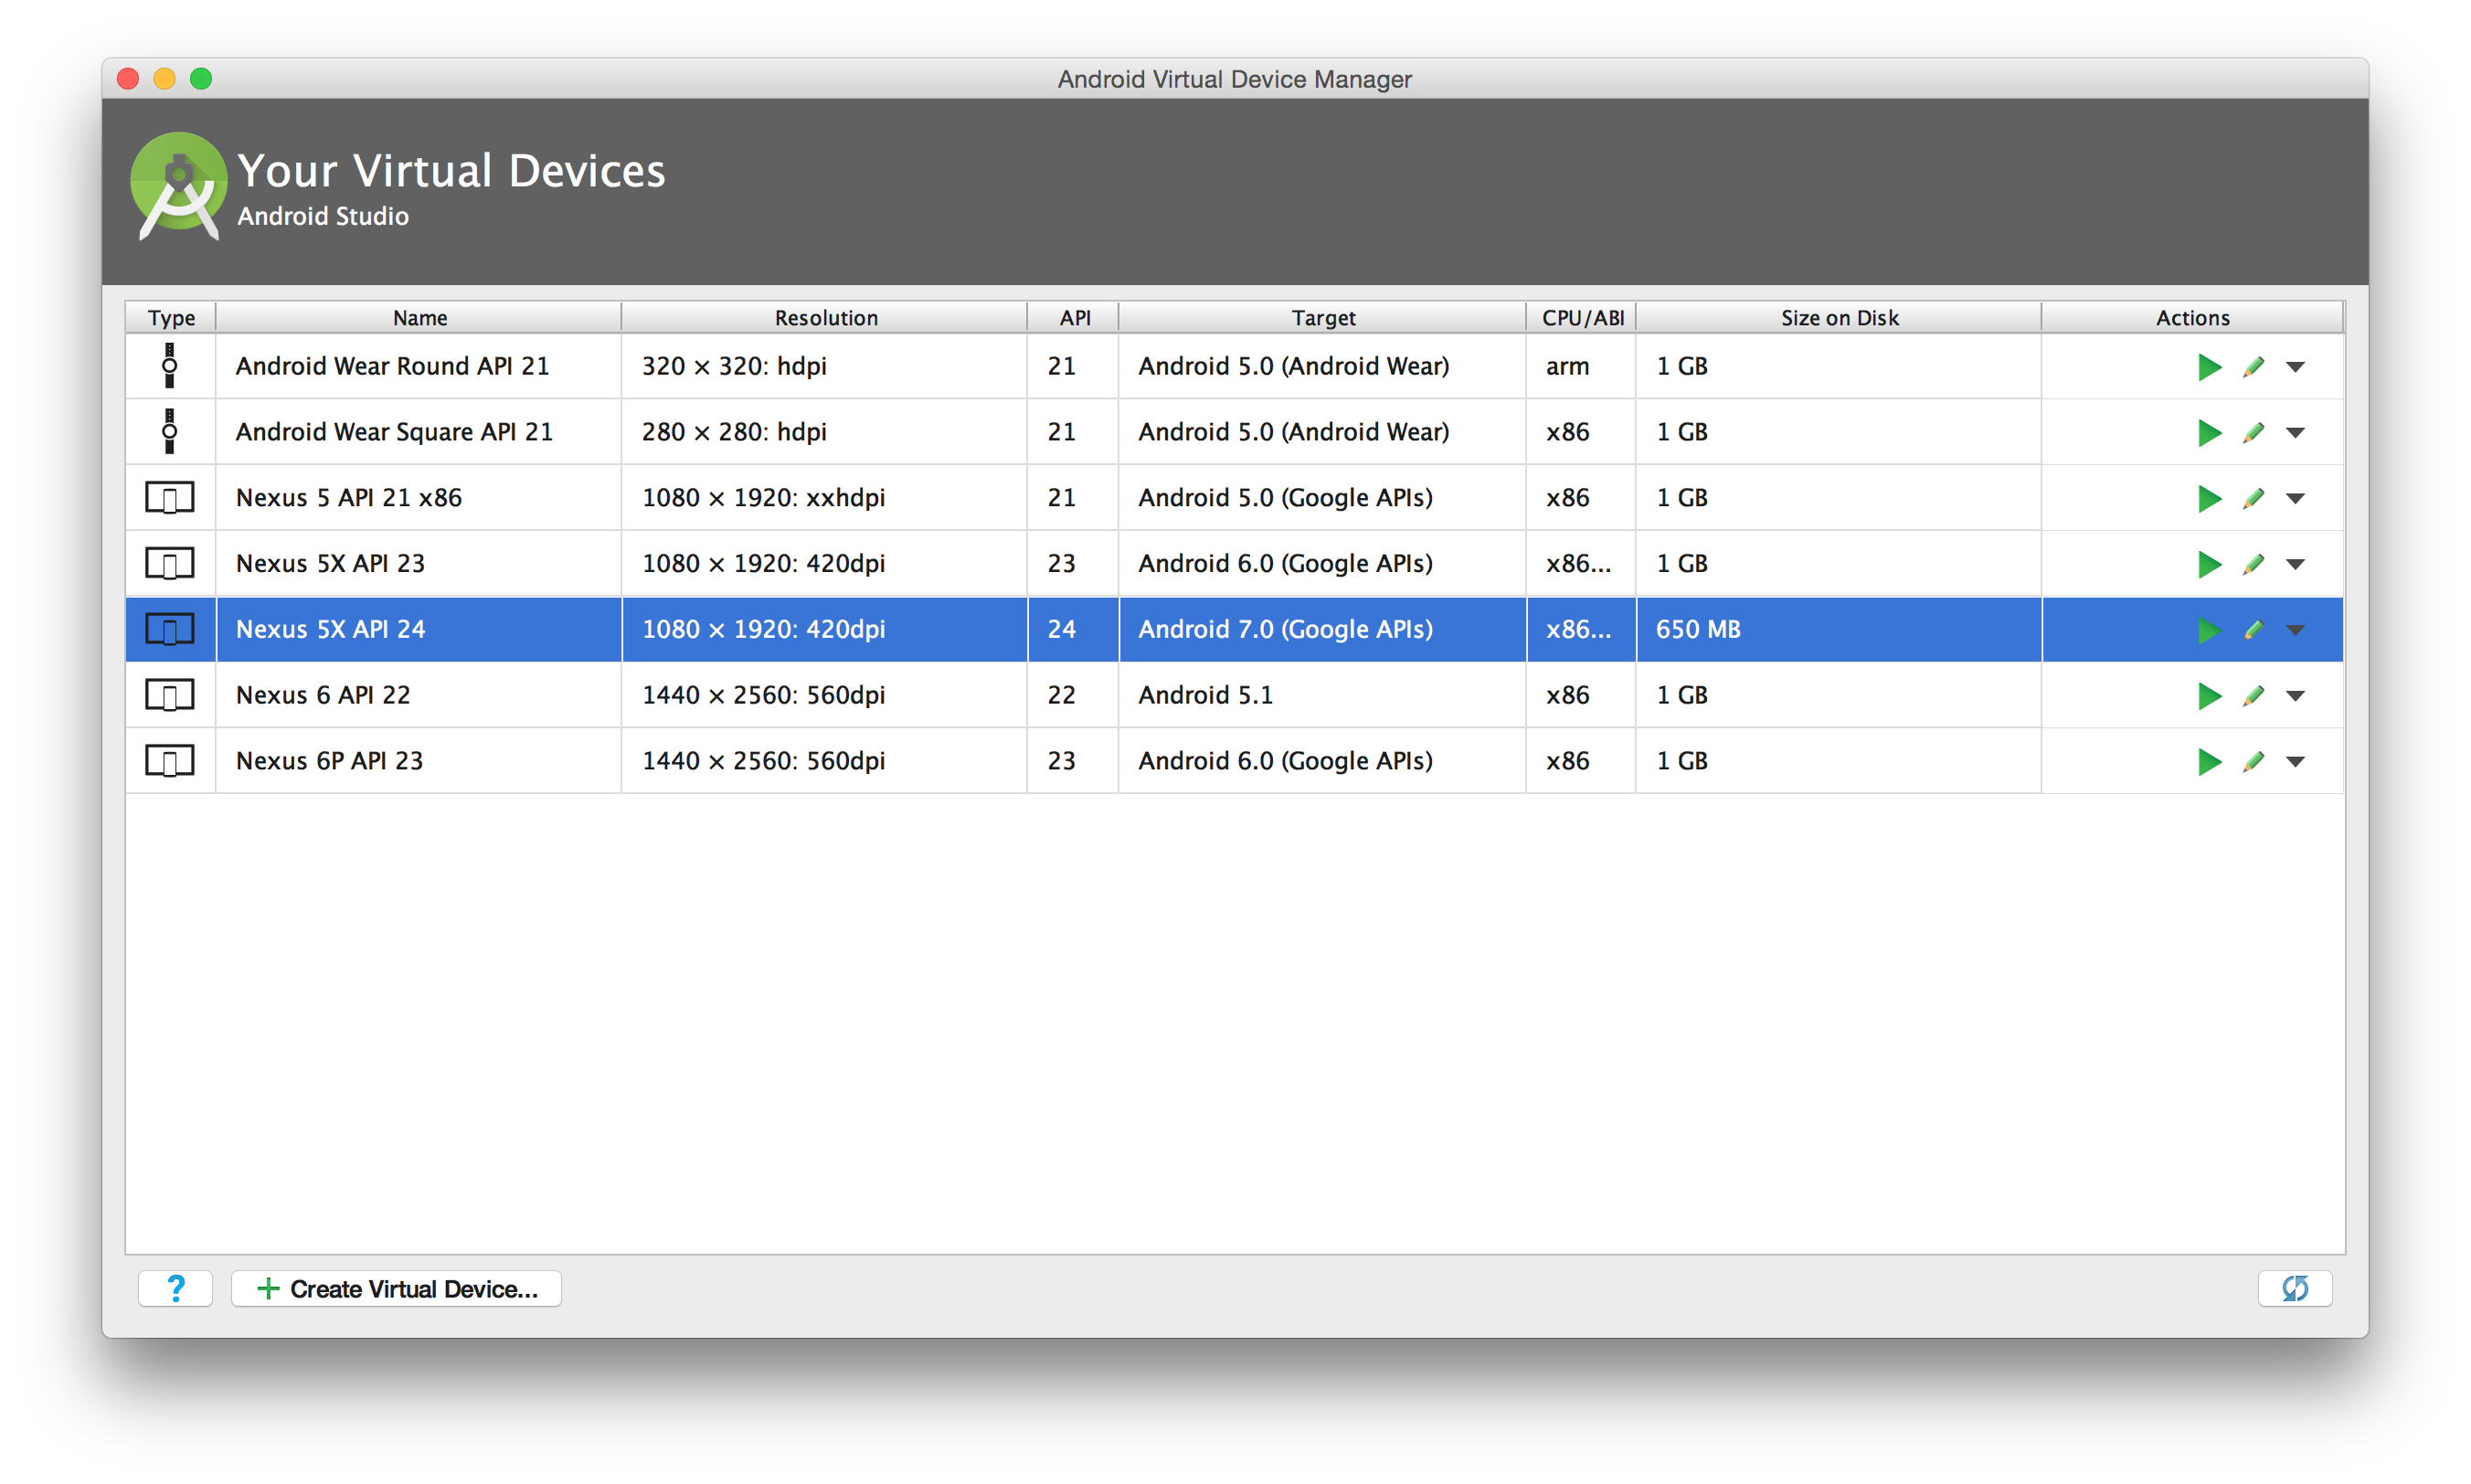Select the Nexus 6P API 23 name
2471x1484 pixels.
(x=329, y=761)
